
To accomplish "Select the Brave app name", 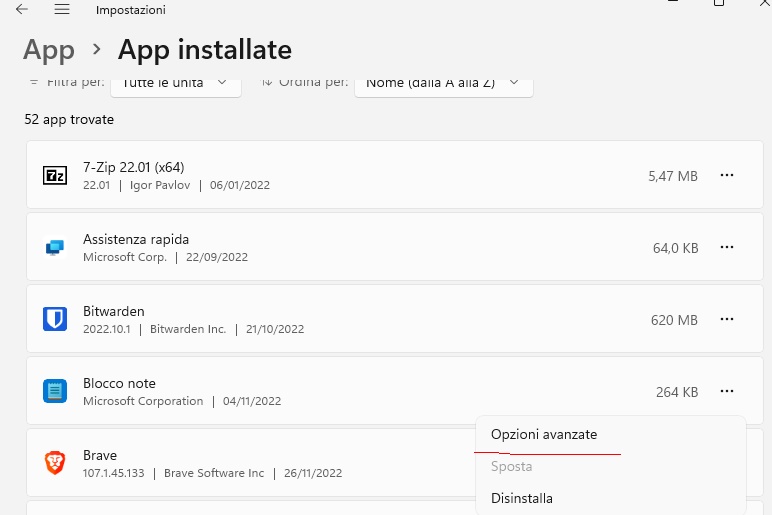I will pos(100,455).
